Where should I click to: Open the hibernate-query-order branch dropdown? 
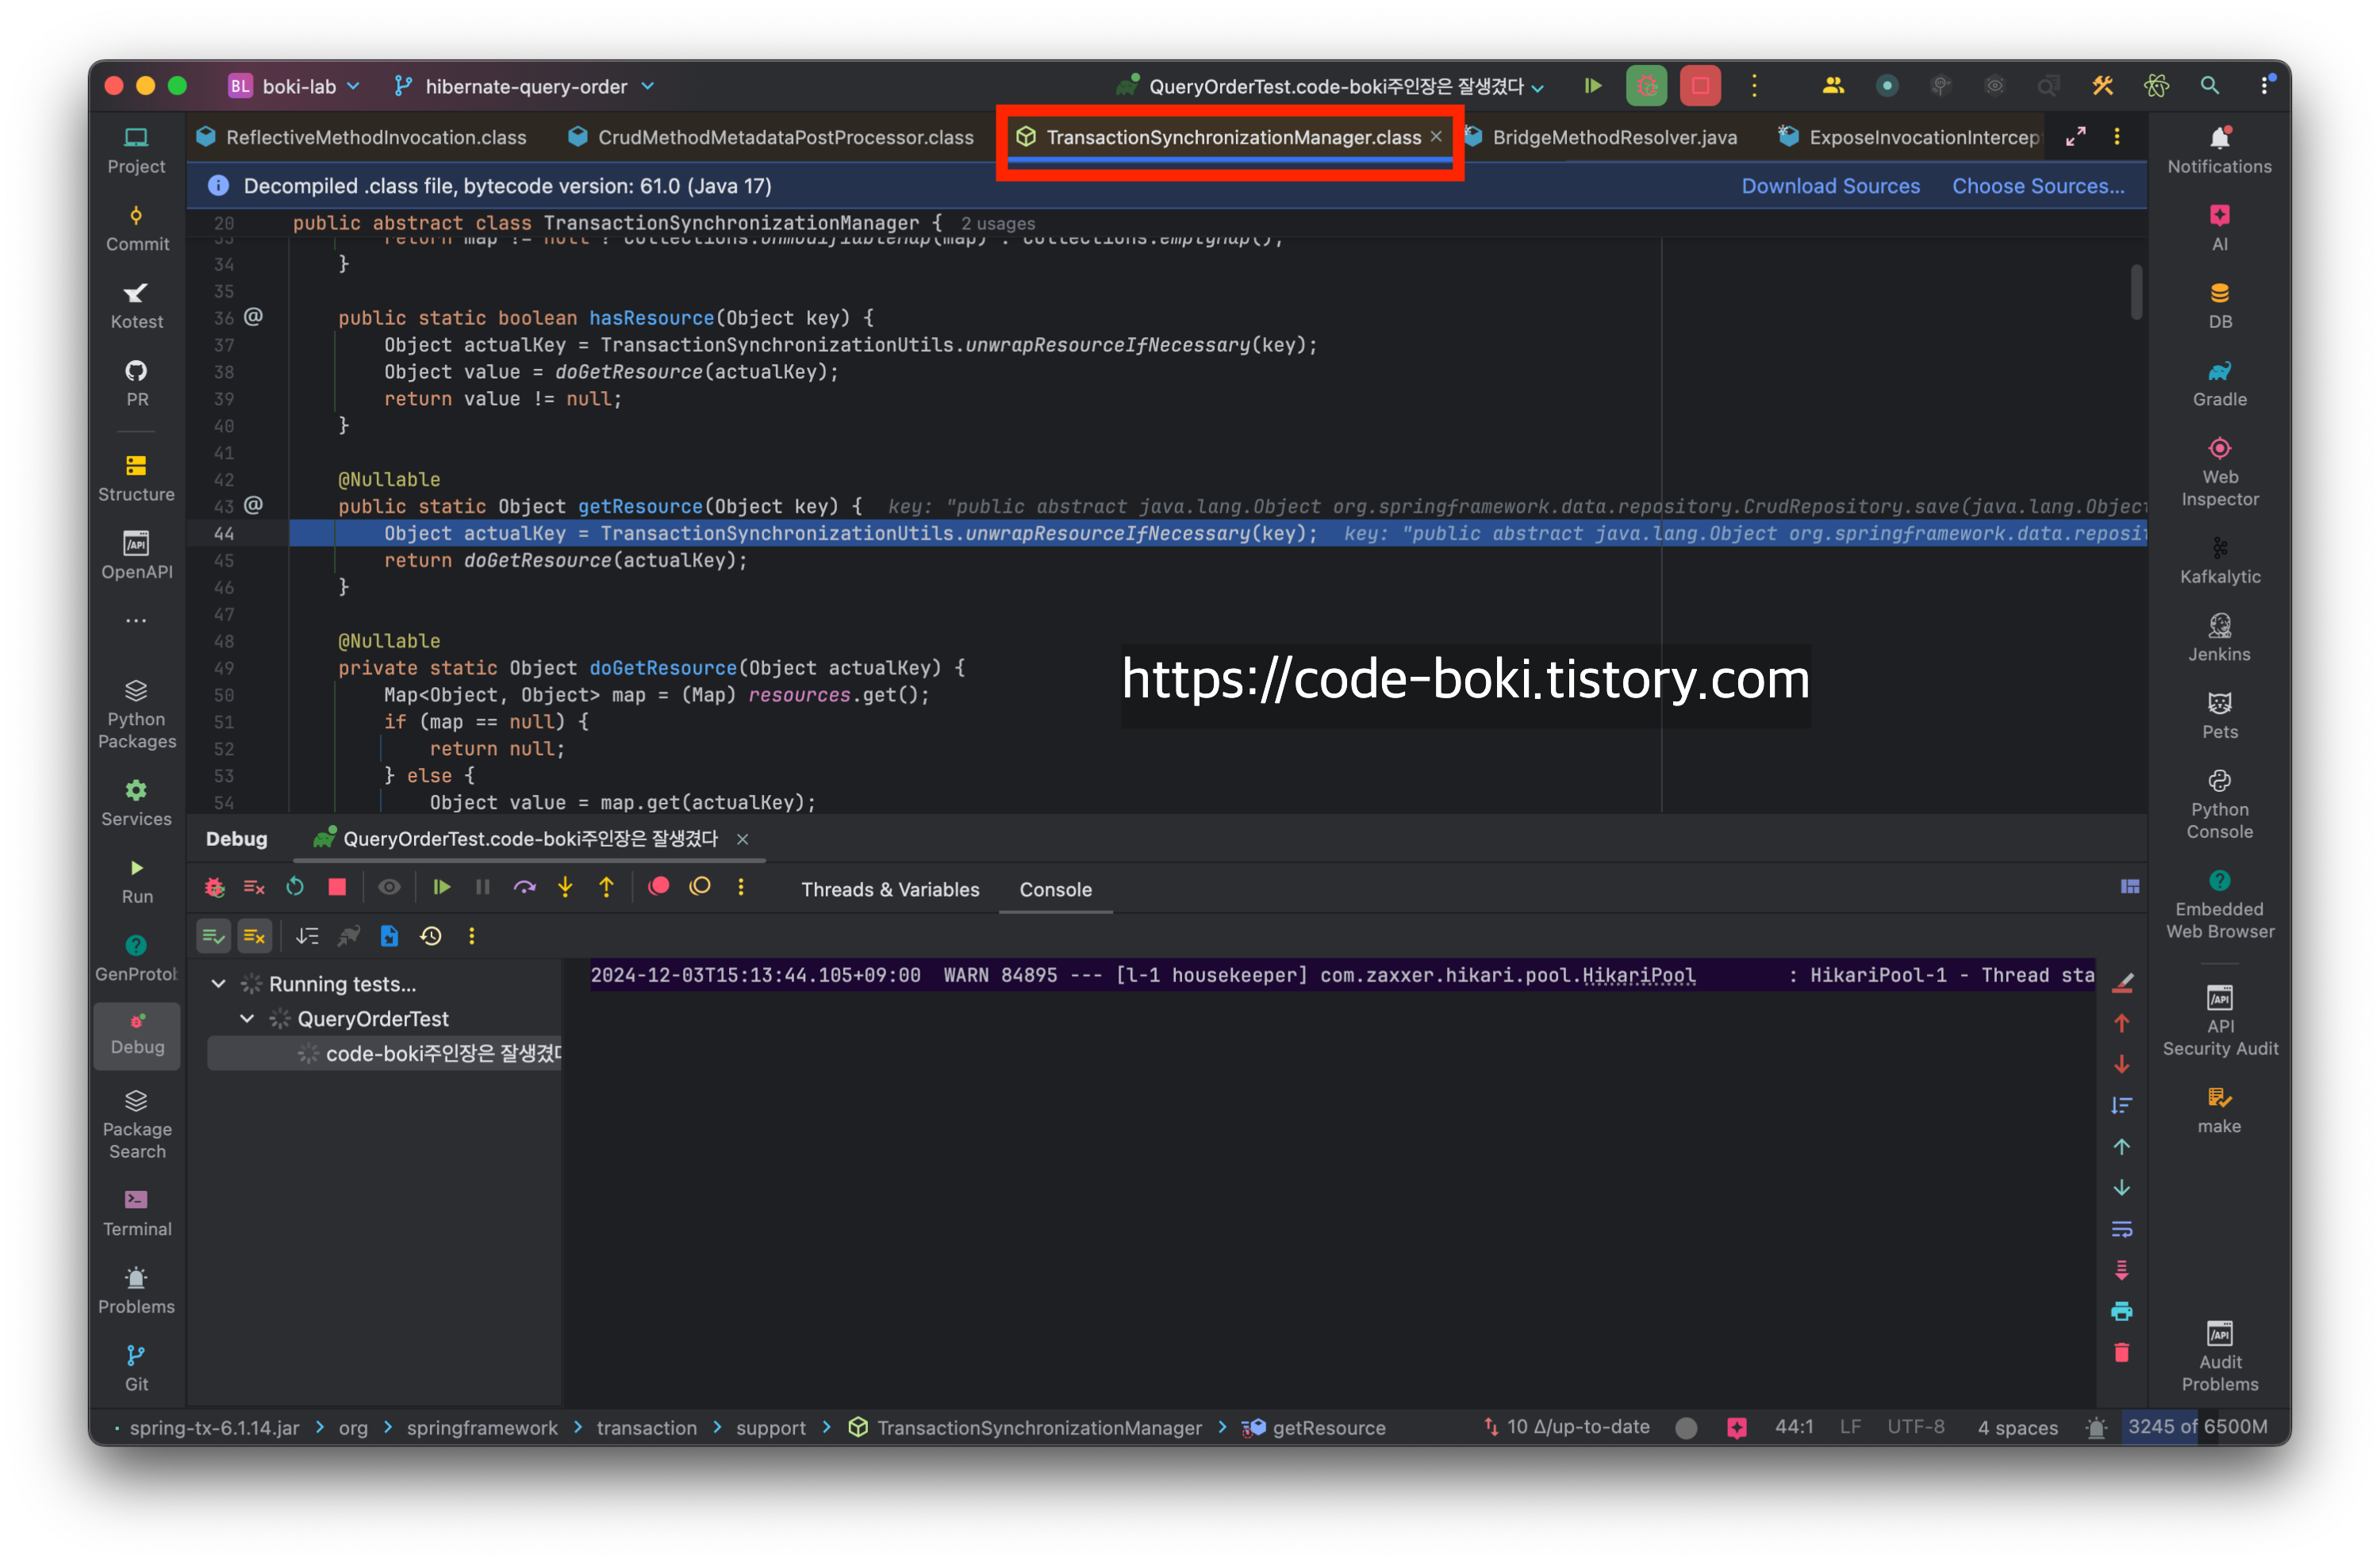coord(525,87)
